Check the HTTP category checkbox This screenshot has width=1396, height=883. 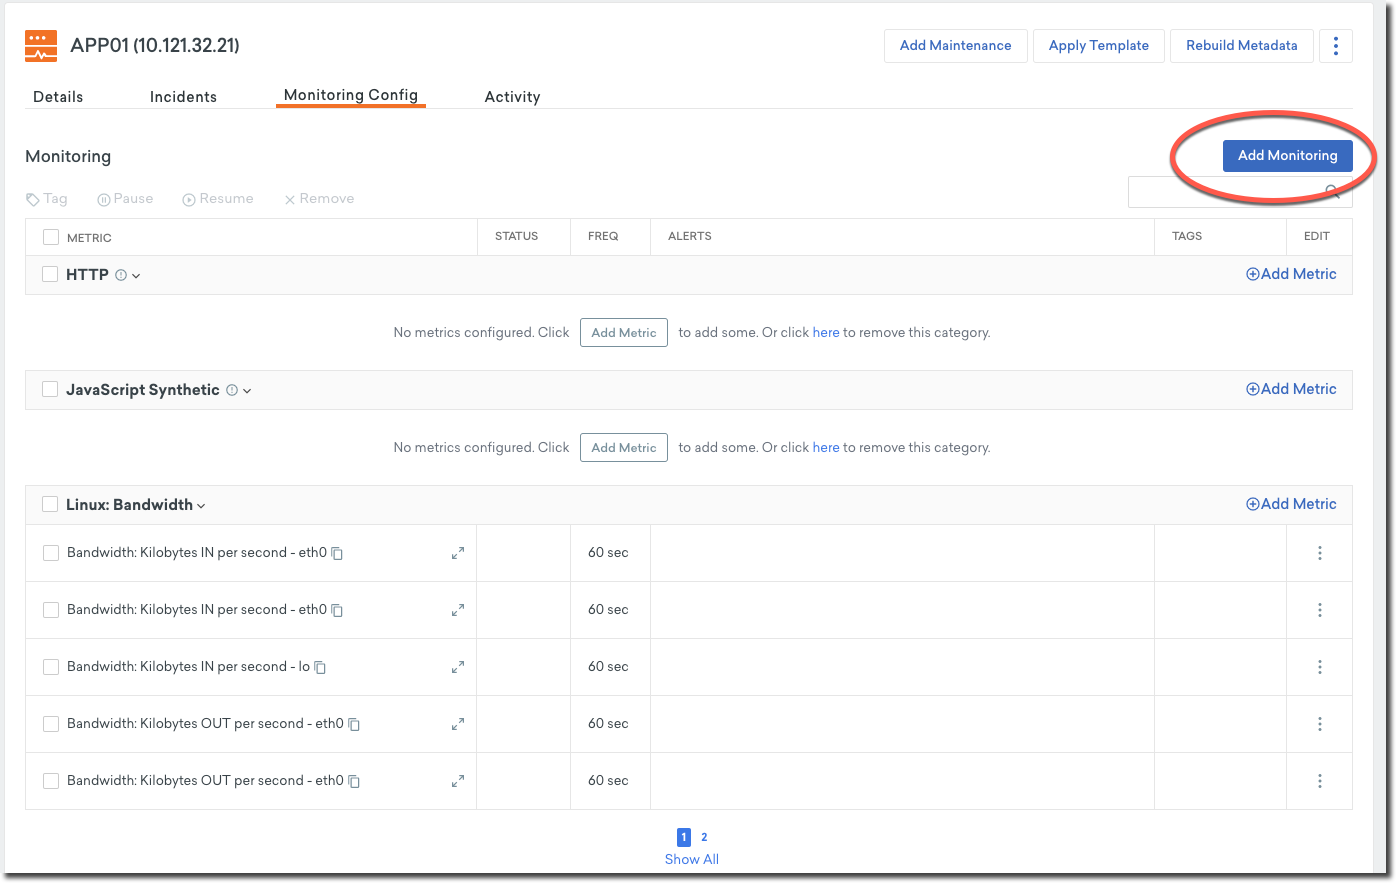[x=50, y=274]
